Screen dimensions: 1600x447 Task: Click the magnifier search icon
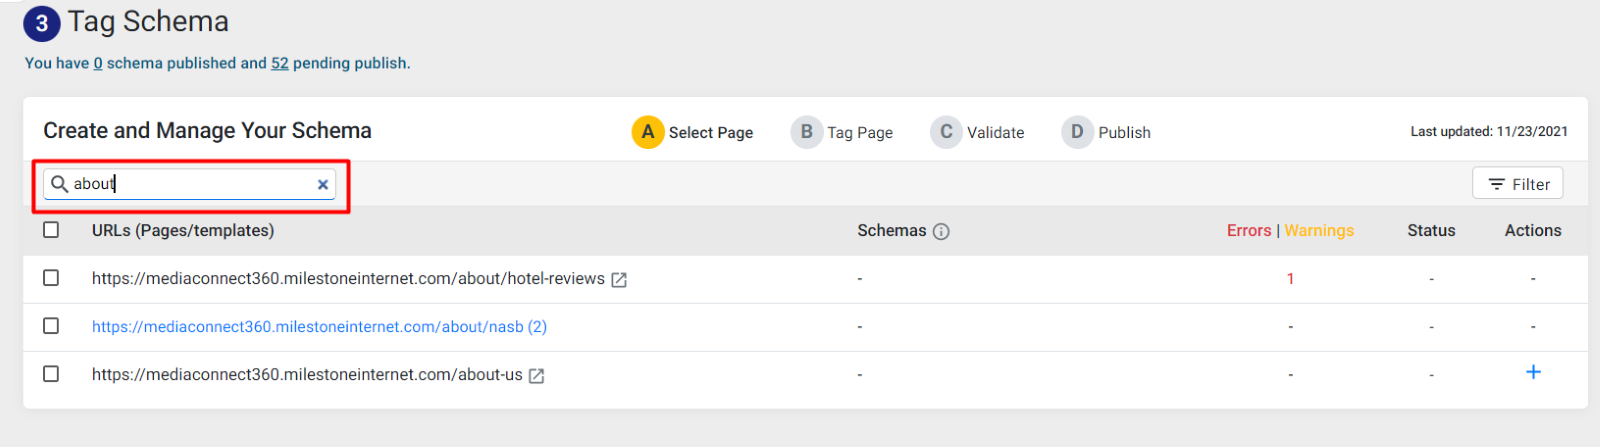(60, 184)
